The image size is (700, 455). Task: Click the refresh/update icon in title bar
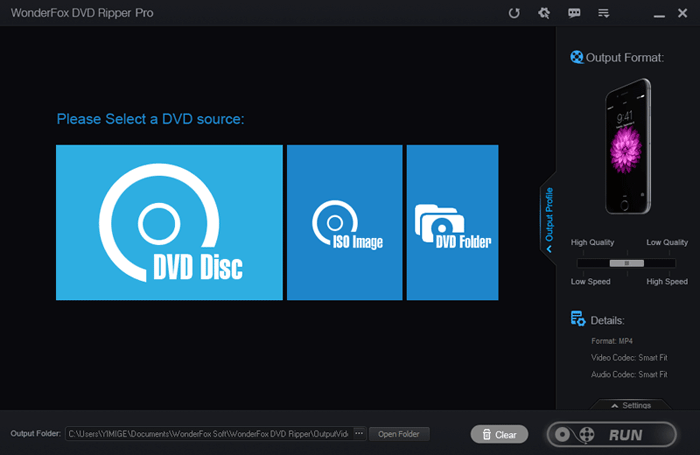(x=514, y=13)
